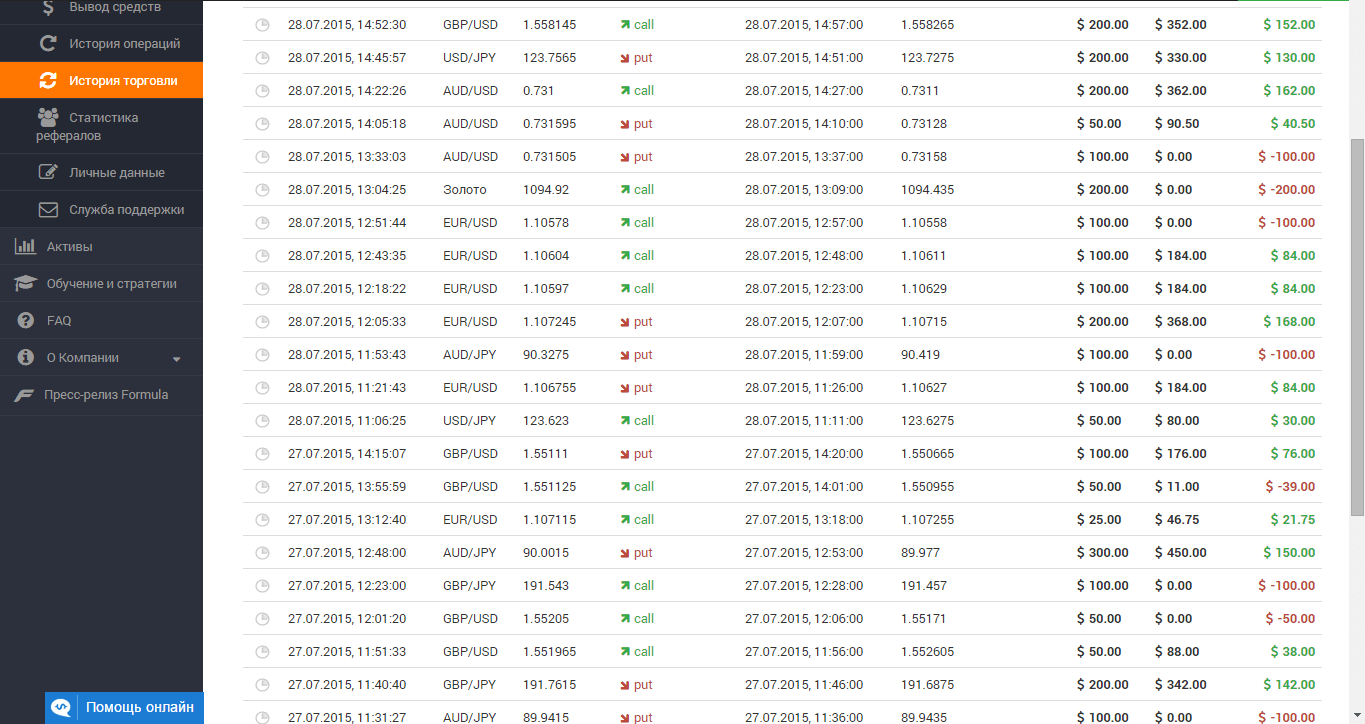1365x724 pixels.
Task: Click the chat bubble icon in Помощь онлайн
Action: coord(61,707)
